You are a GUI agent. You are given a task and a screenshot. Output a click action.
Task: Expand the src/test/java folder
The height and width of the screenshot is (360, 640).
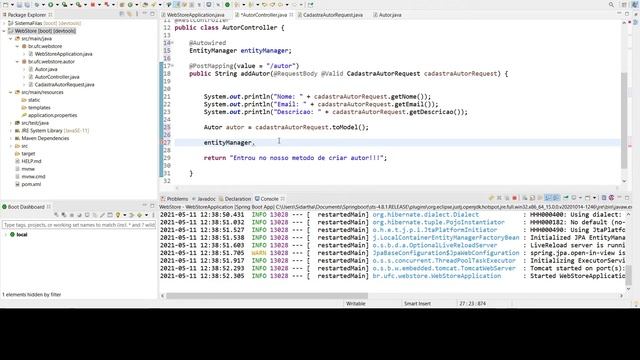point(11,123)
